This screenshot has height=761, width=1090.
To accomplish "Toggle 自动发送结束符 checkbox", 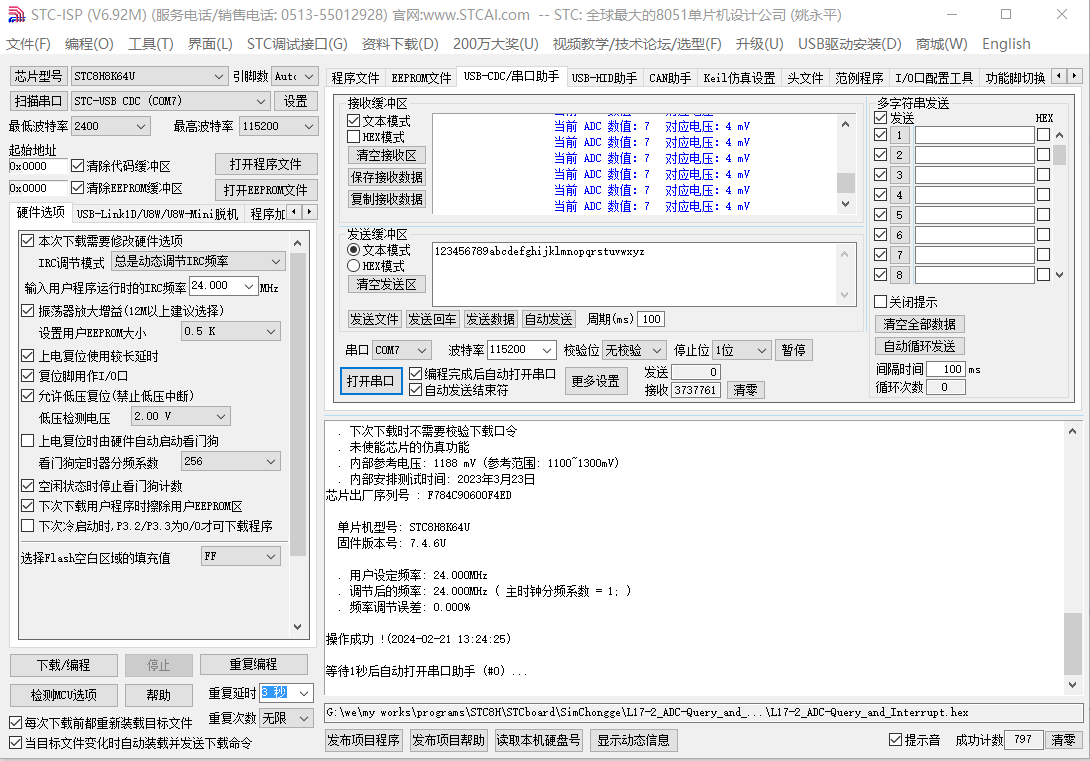I will (x=416, y=390).
